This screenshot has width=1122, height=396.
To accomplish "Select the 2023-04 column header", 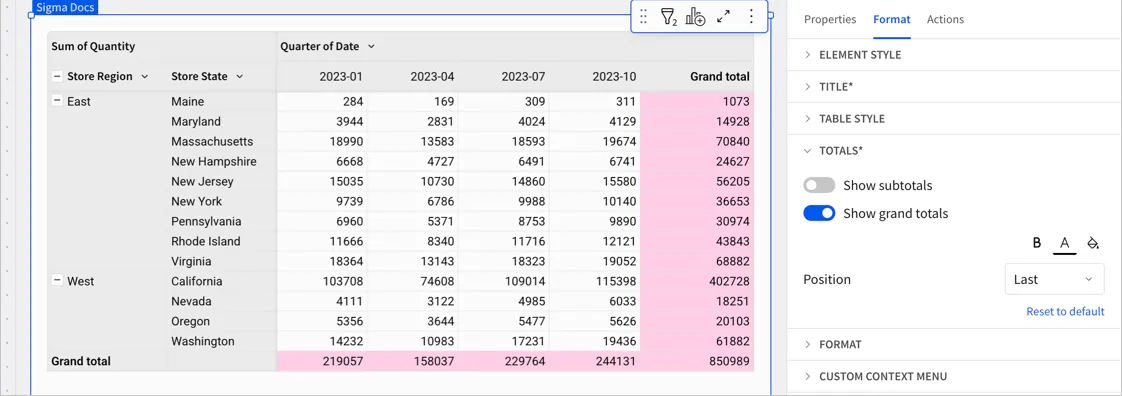I will click(x=413, y=77).
